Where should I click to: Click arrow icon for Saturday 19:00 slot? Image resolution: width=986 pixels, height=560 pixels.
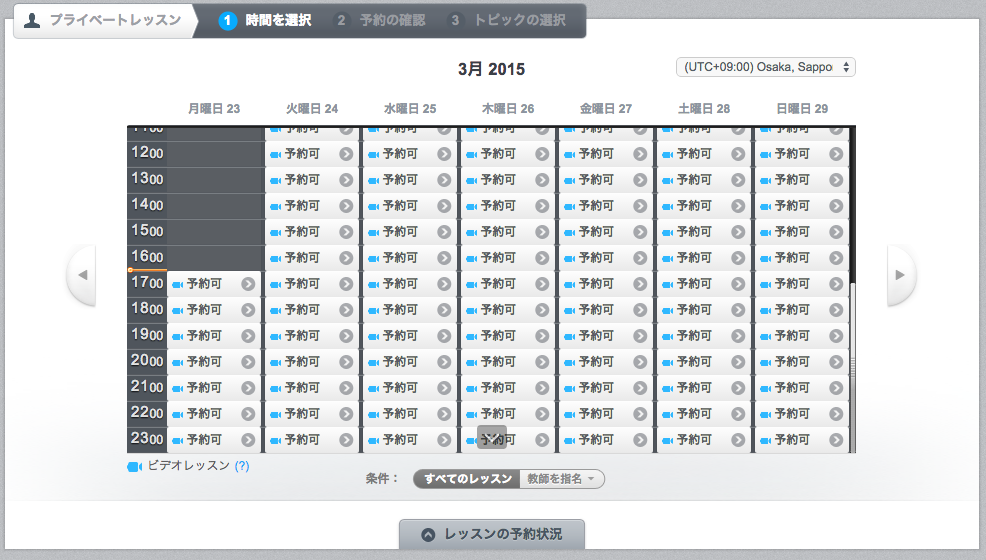click(x=738, y=336)
